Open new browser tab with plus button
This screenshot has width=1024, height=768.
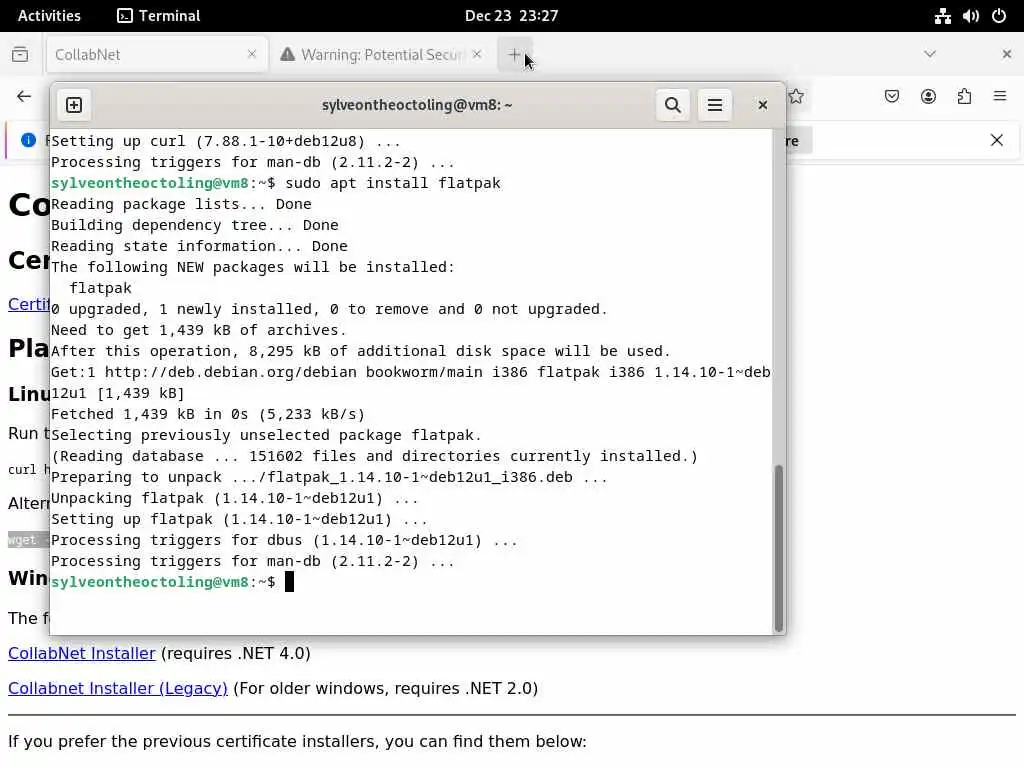[x=515, y=55]
